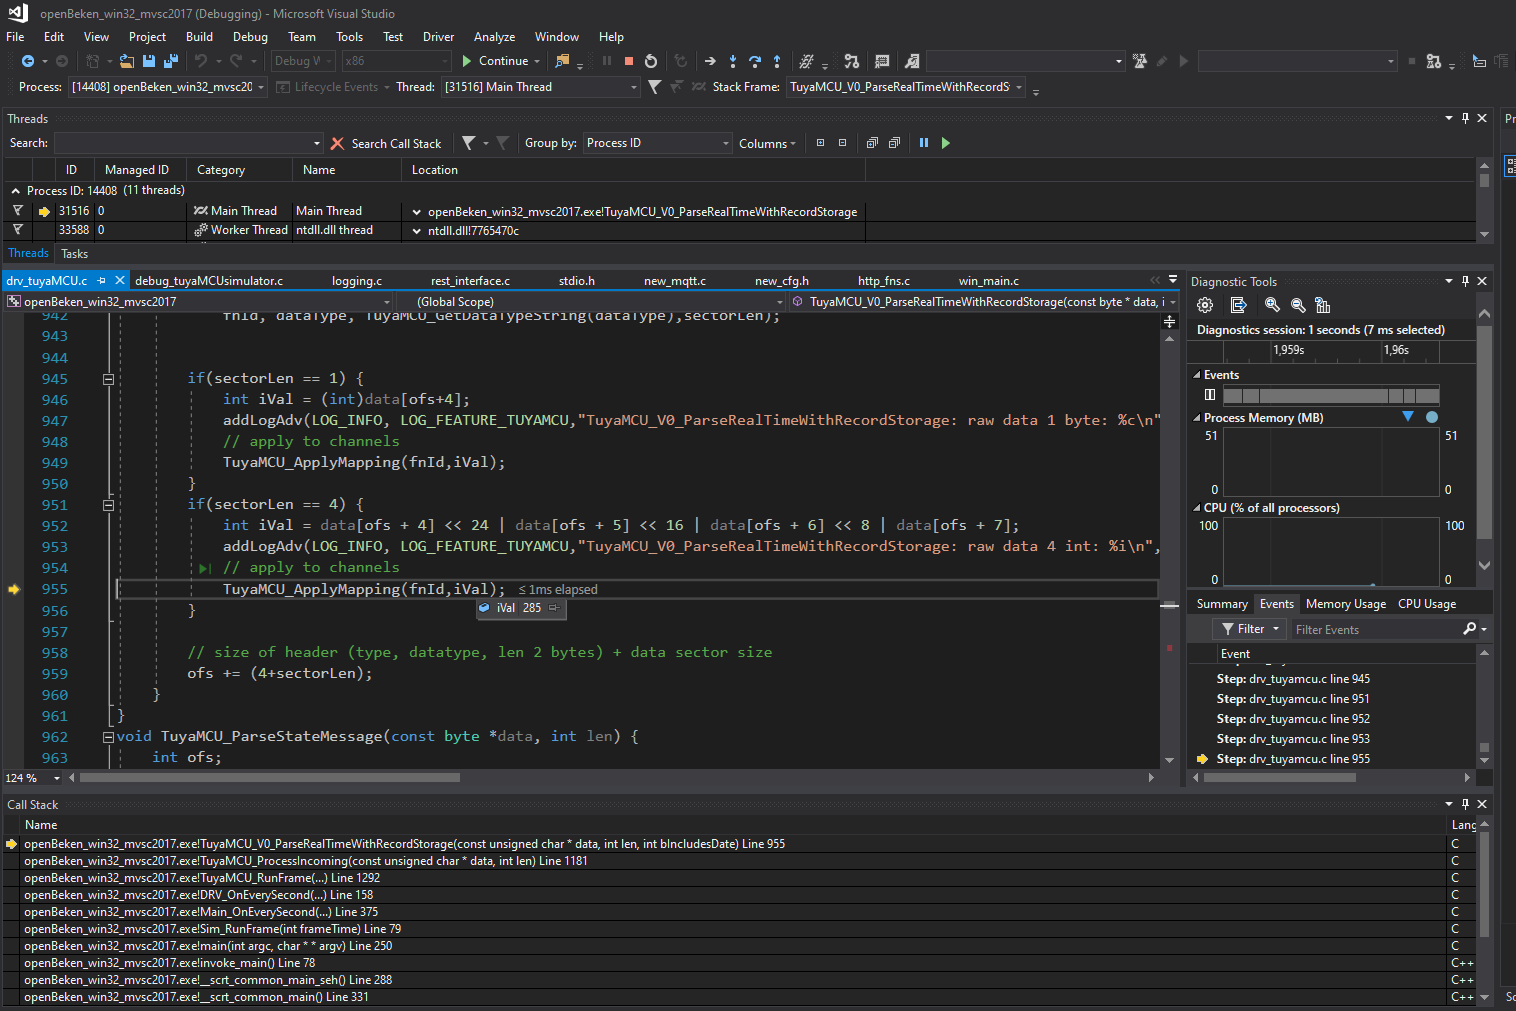Viewport: 1516px width, 1011px height.
Task: Stop debugging with the red square
Action: (x=629, y=61)
